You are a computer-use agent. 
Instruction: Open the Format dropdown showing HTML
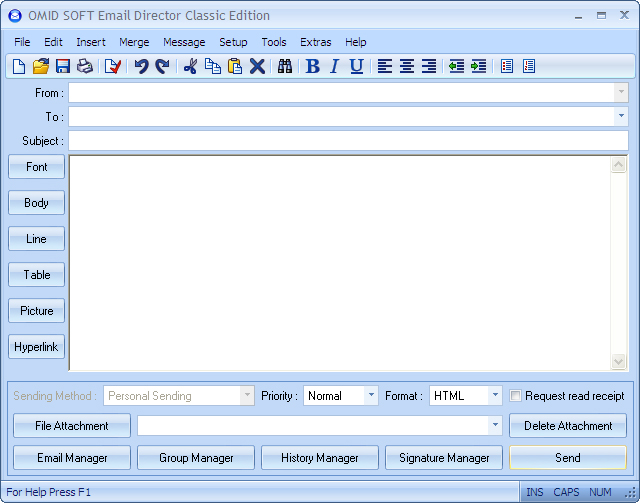[x=495, y=396]
